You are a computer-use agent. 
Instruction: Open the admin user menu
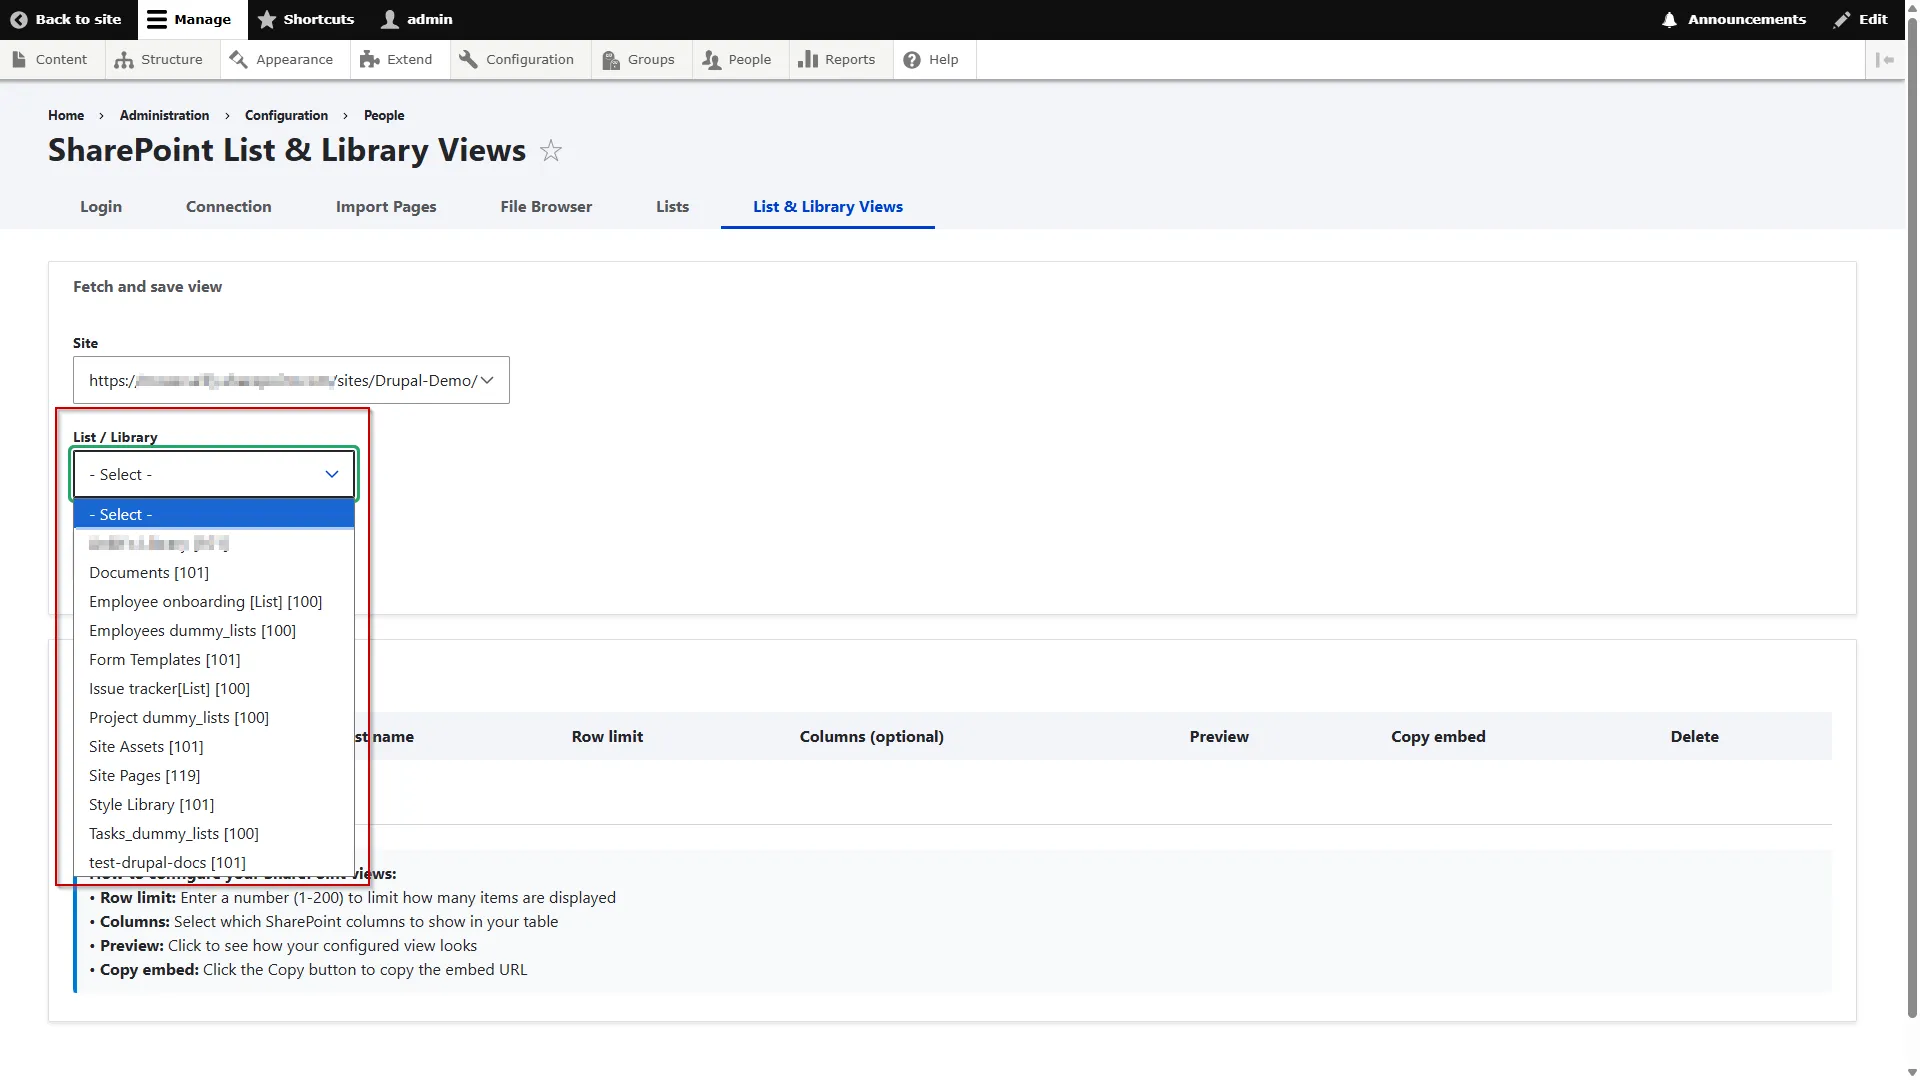click(417, 19)
